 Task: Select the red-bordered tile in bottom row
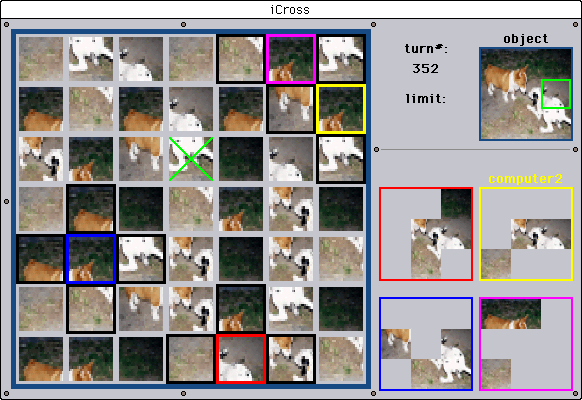241,359
